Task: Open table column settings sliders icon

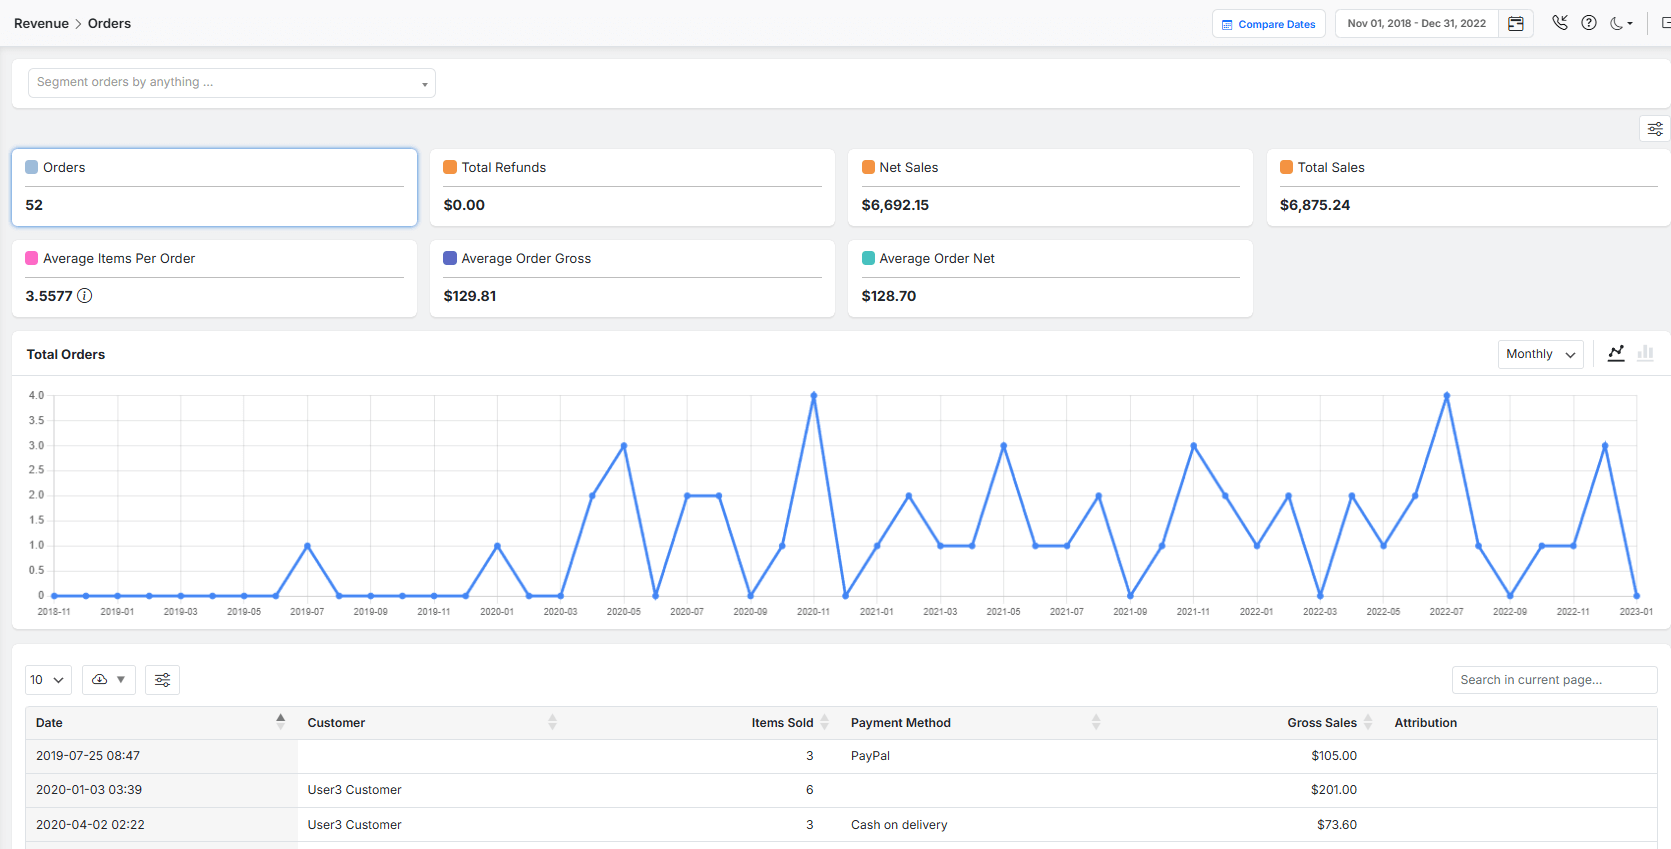Action: pos(162,680)
